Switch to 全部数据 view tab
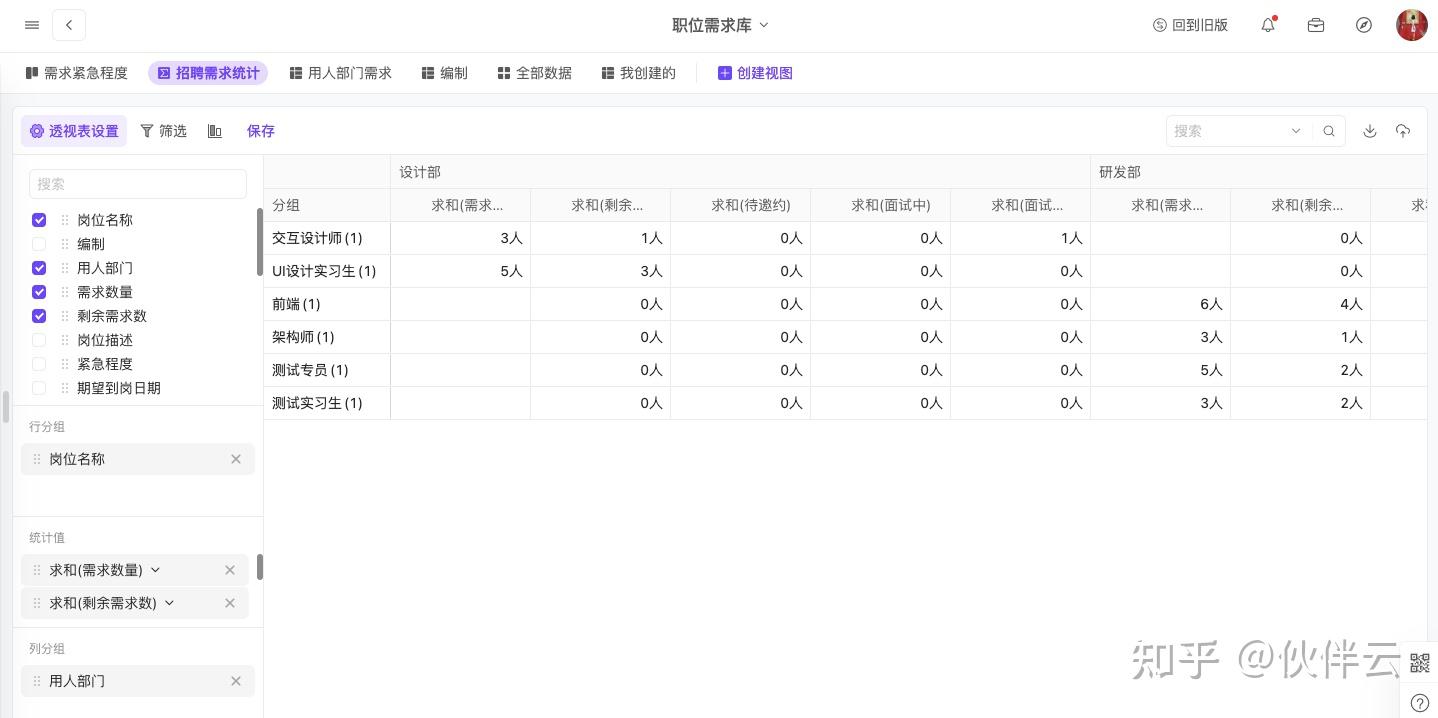This screenshot has width=1438, height=718. point(535,73)
